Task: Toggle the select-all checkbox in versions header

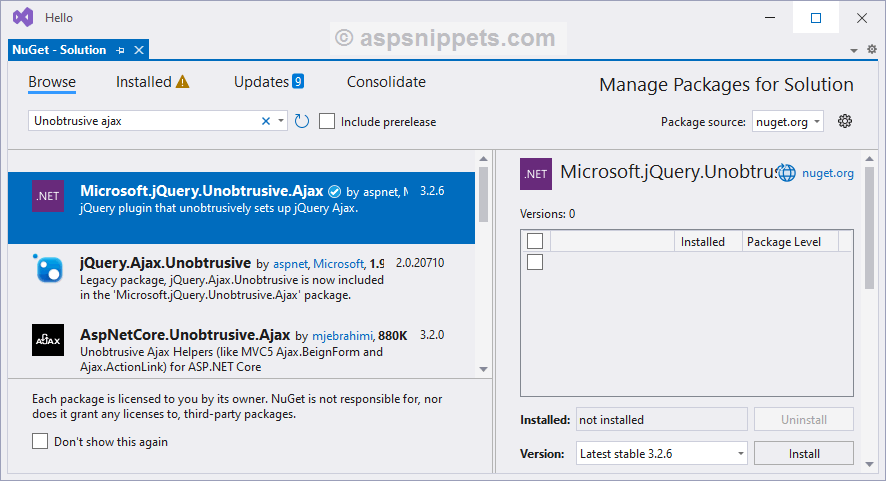Action: coord(535,241)
